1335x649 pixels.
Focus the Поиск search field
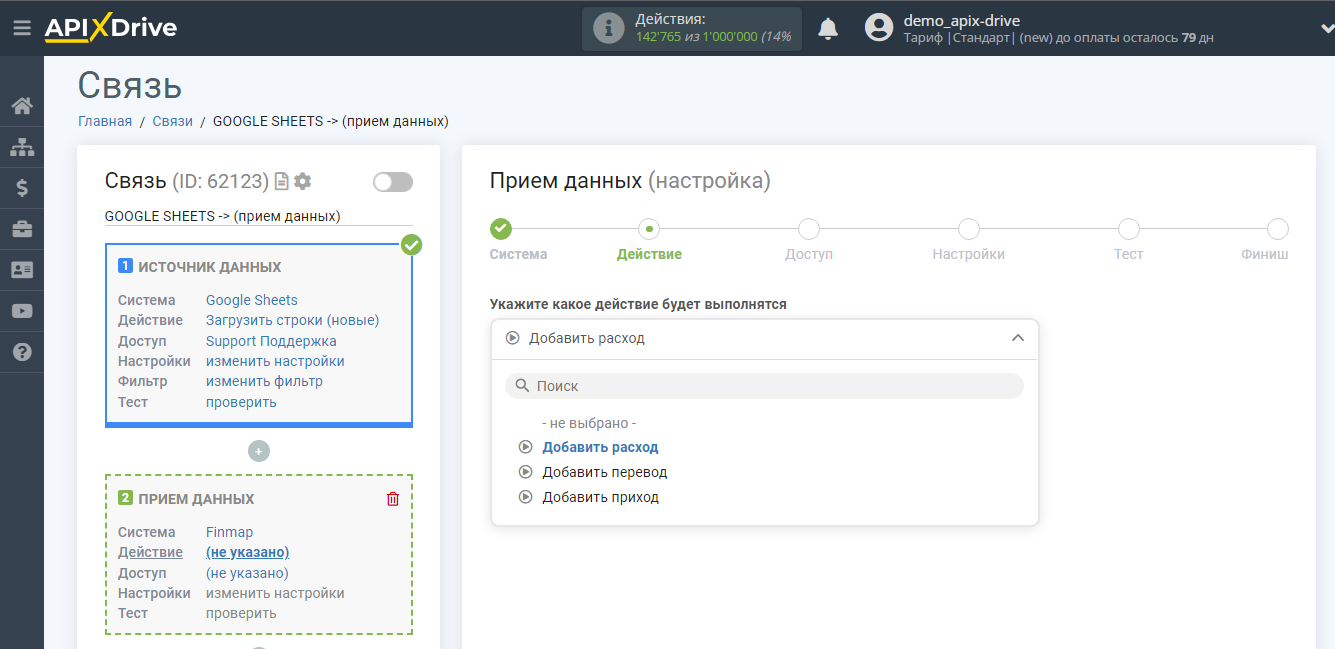(765, 386)
